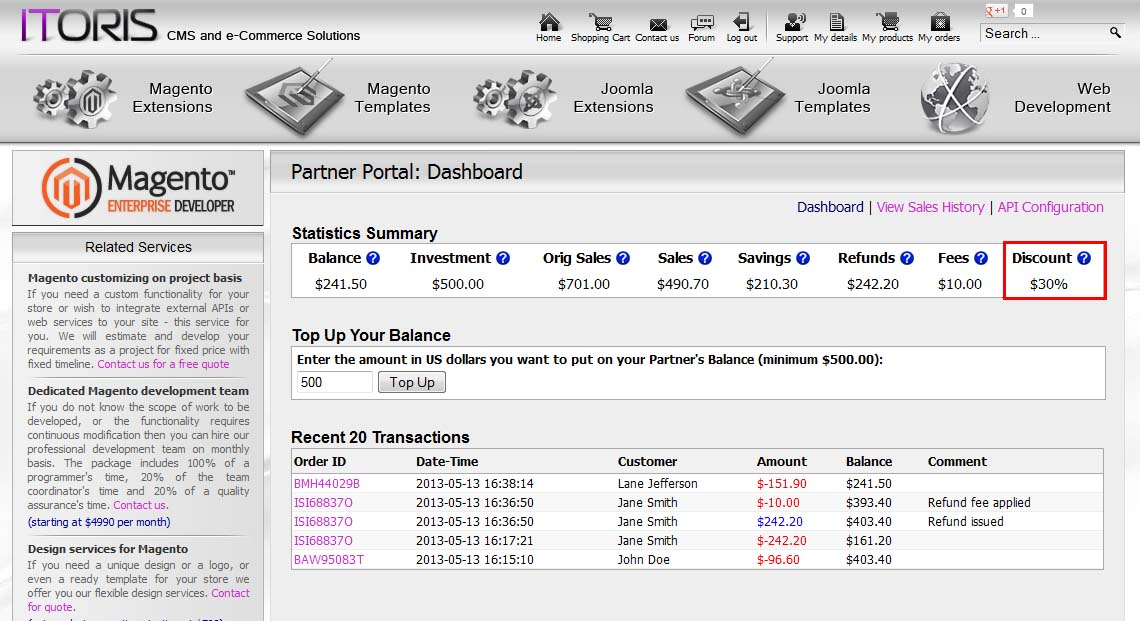Click the help icon next to Discount
The width and height of the screenshot is (1140, 621).
point(1084,258)
